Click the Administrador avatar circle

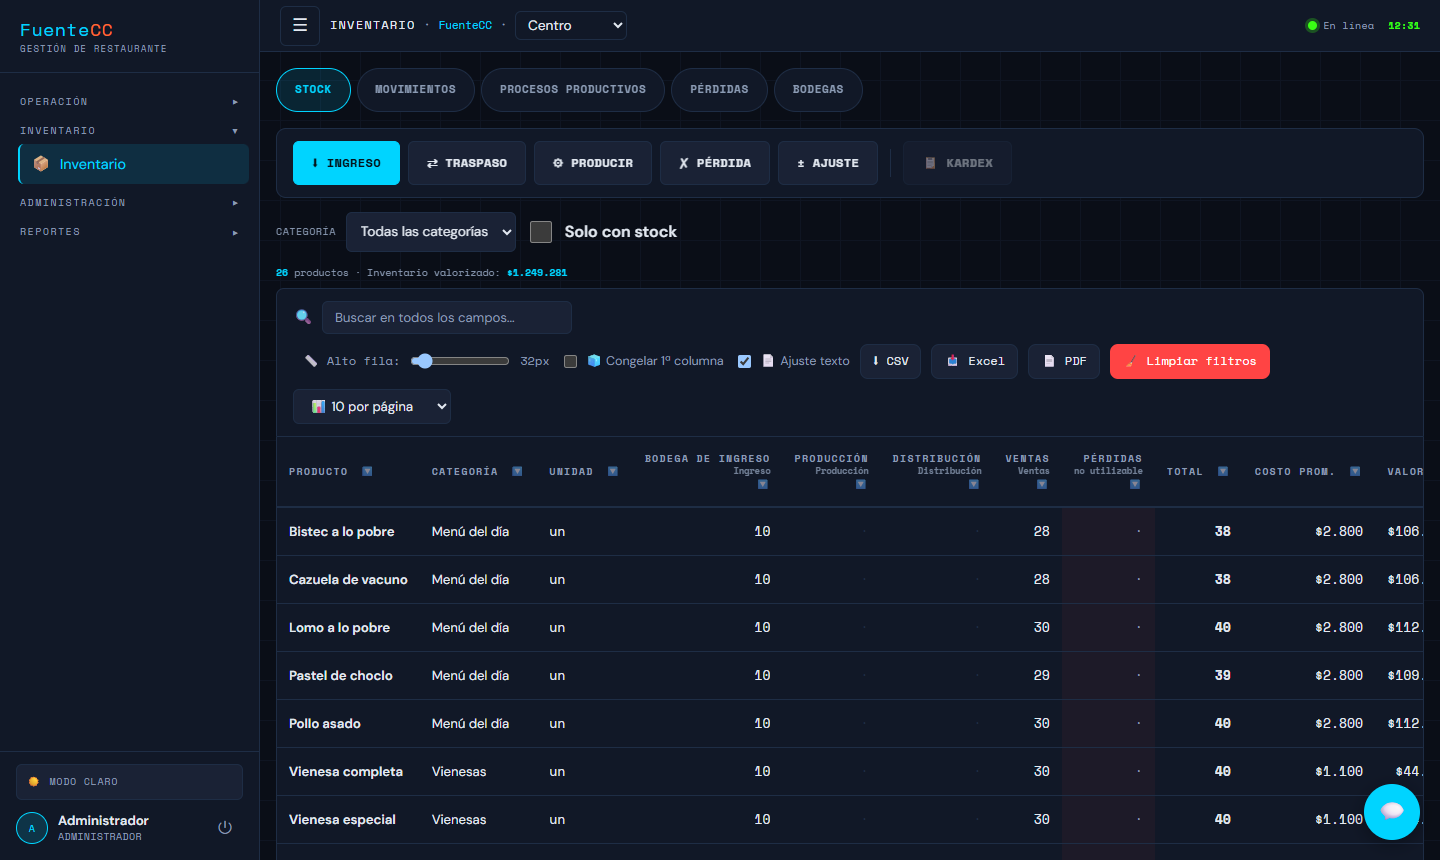click(x=32, y=828)
